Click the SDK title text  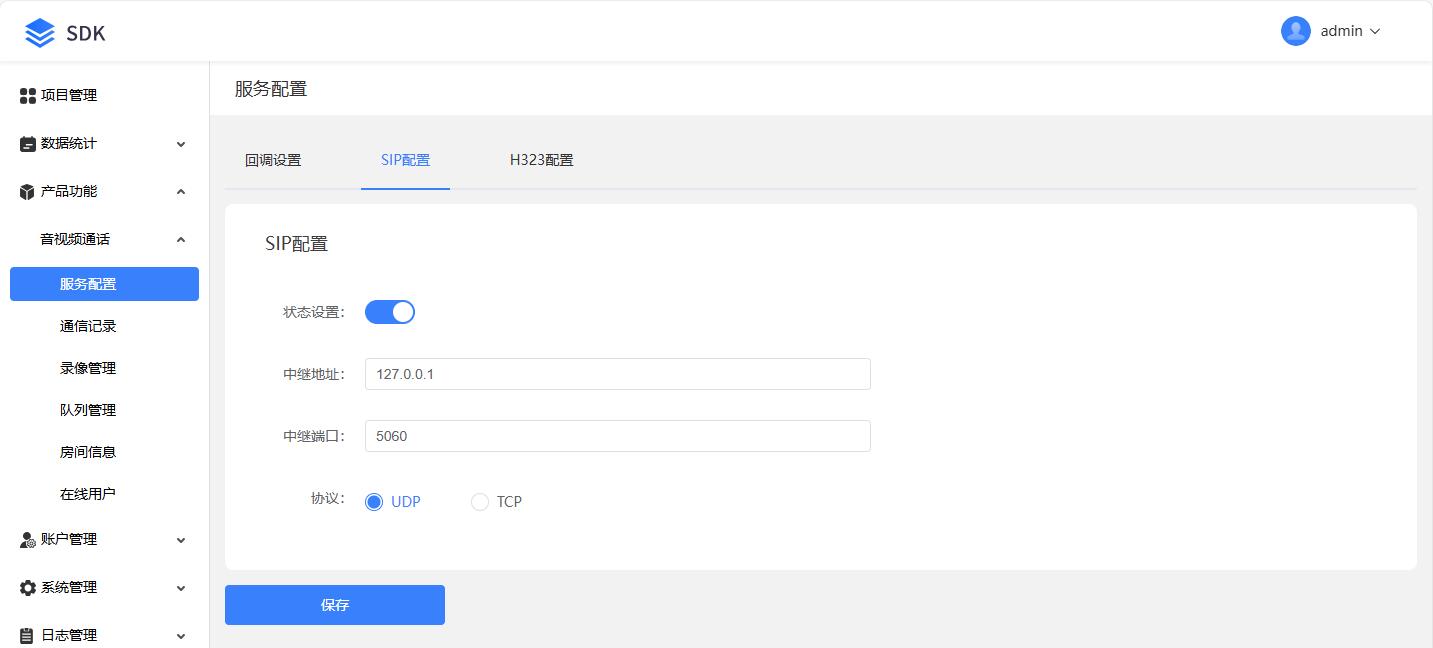pos(86,33)
